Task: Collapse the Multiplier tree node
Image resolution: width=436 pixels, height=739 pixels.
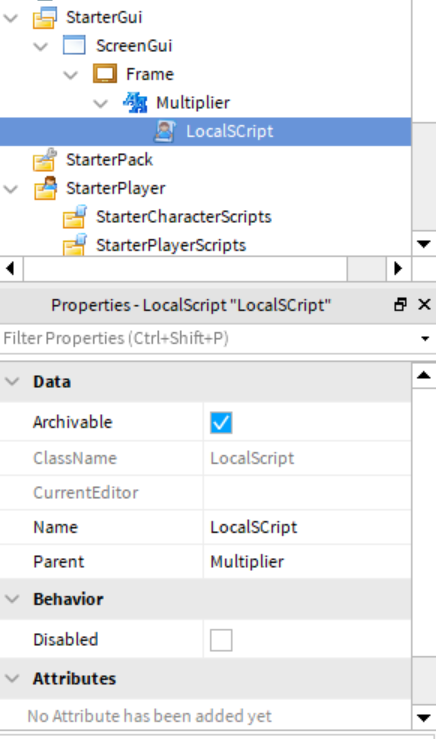Action: click(101, 103)
